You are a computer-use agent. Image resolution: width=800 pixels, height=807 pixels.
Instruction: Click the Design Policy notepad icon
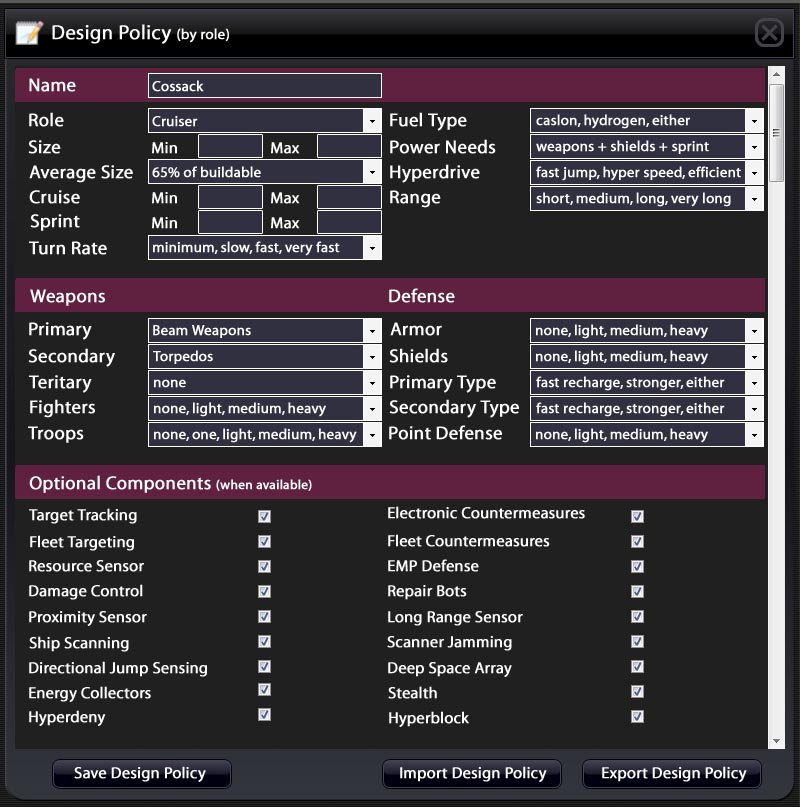(x=29, y=33)
